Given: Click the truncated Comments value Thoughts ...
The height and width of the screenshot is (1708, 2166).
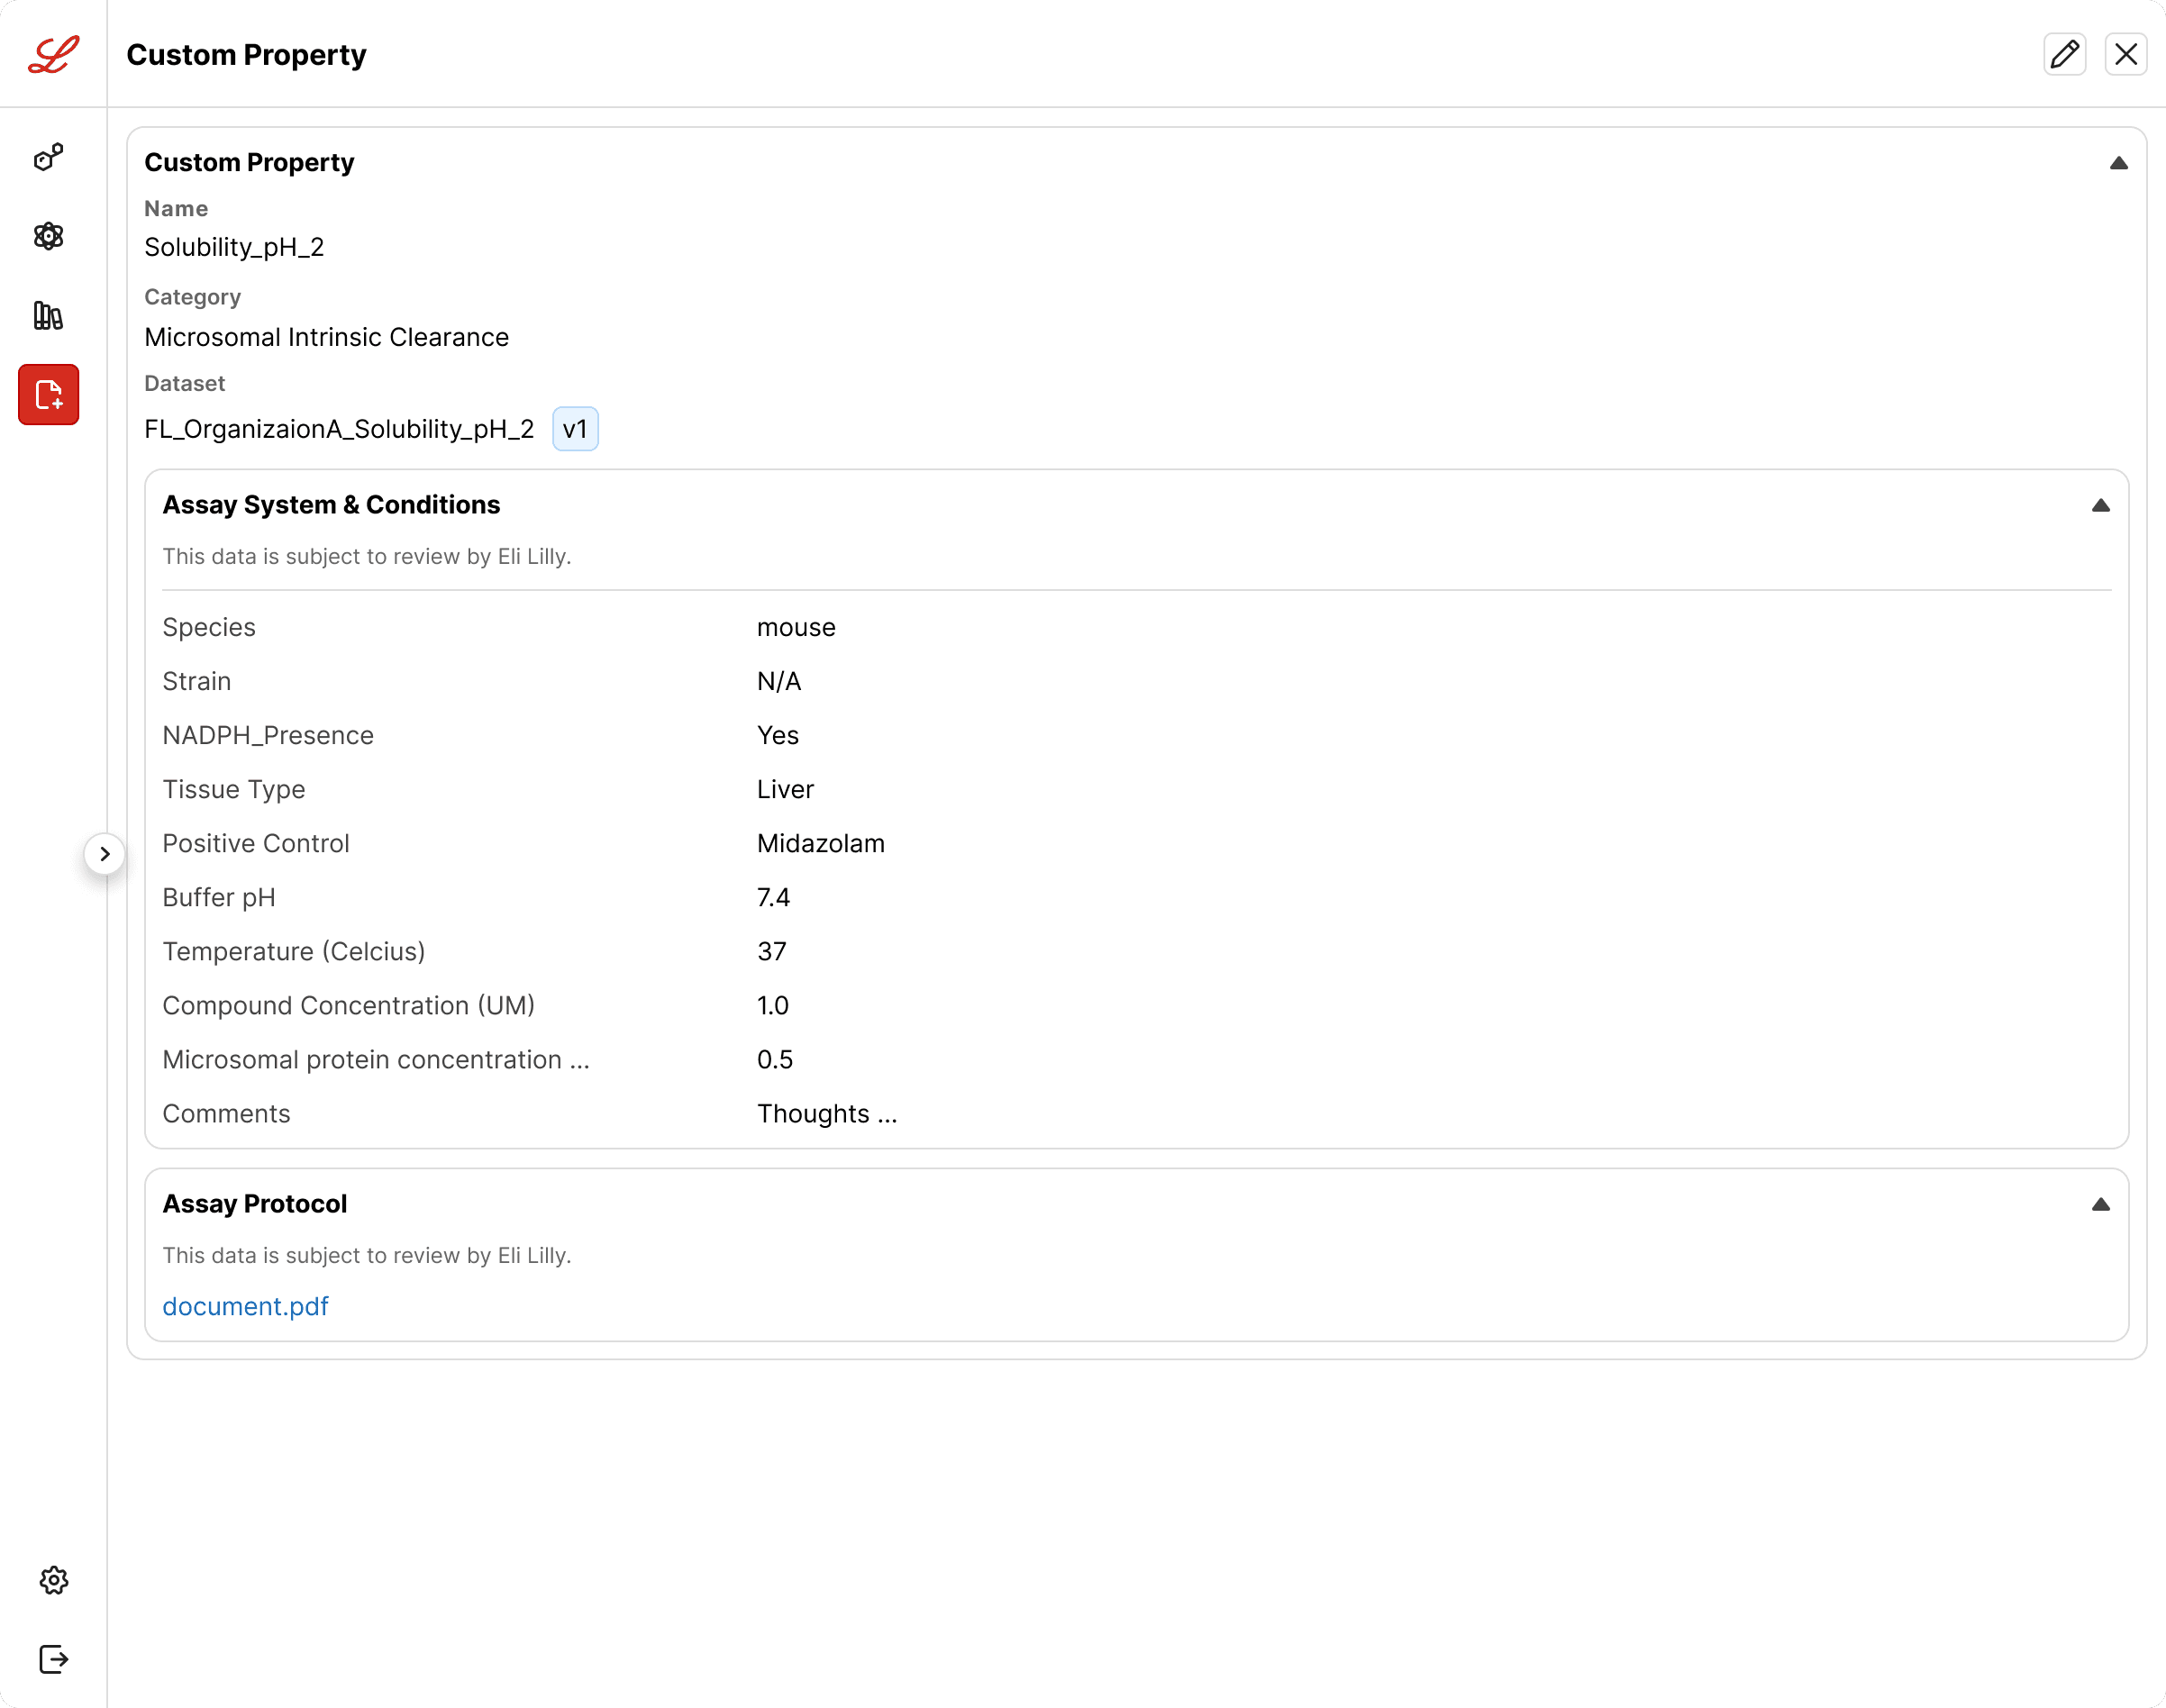Looking at the screenshot, I should coord(827,1113).
